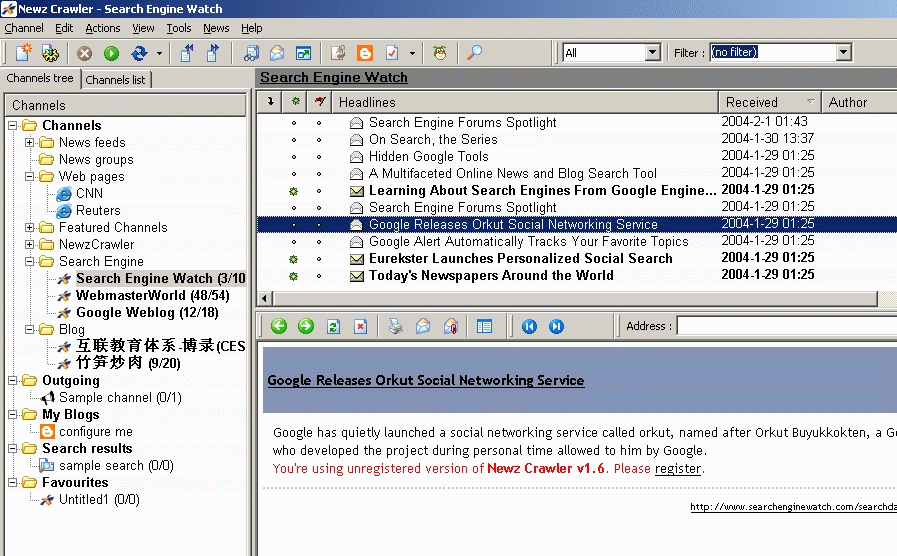897x556 pixels.
Task: Sort by the Headlines column header
Action: 526,102
